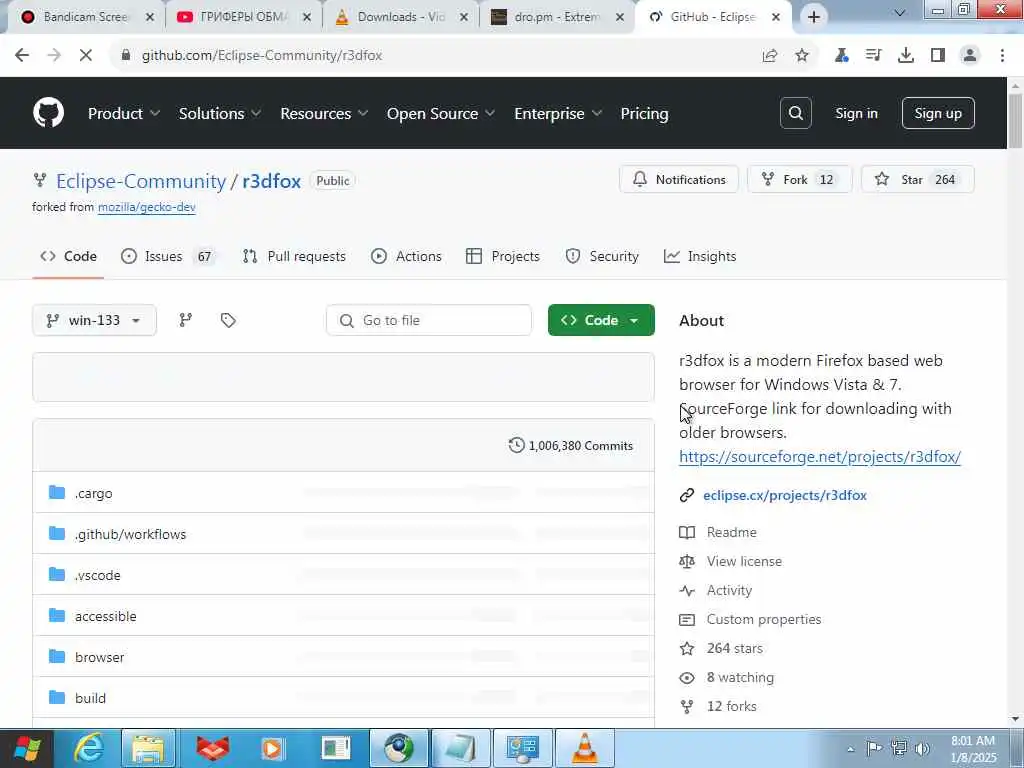Open Chrome side panel icon
This screenshot has width=1024, height=768.
click(938, 56)
